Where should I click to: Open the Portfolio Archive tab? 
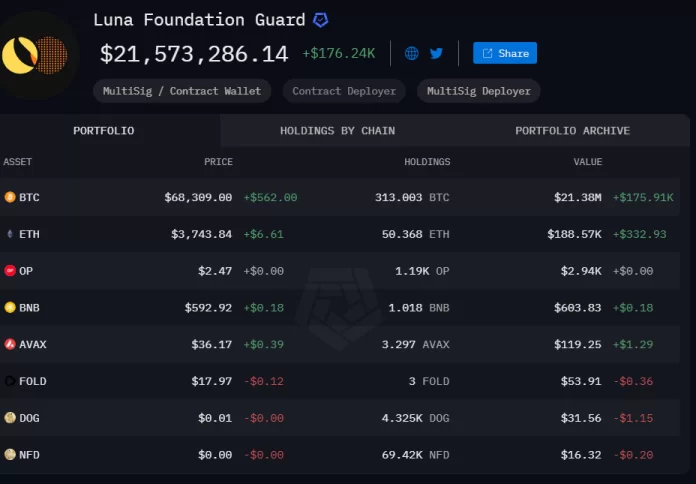[x=572, y=131]
